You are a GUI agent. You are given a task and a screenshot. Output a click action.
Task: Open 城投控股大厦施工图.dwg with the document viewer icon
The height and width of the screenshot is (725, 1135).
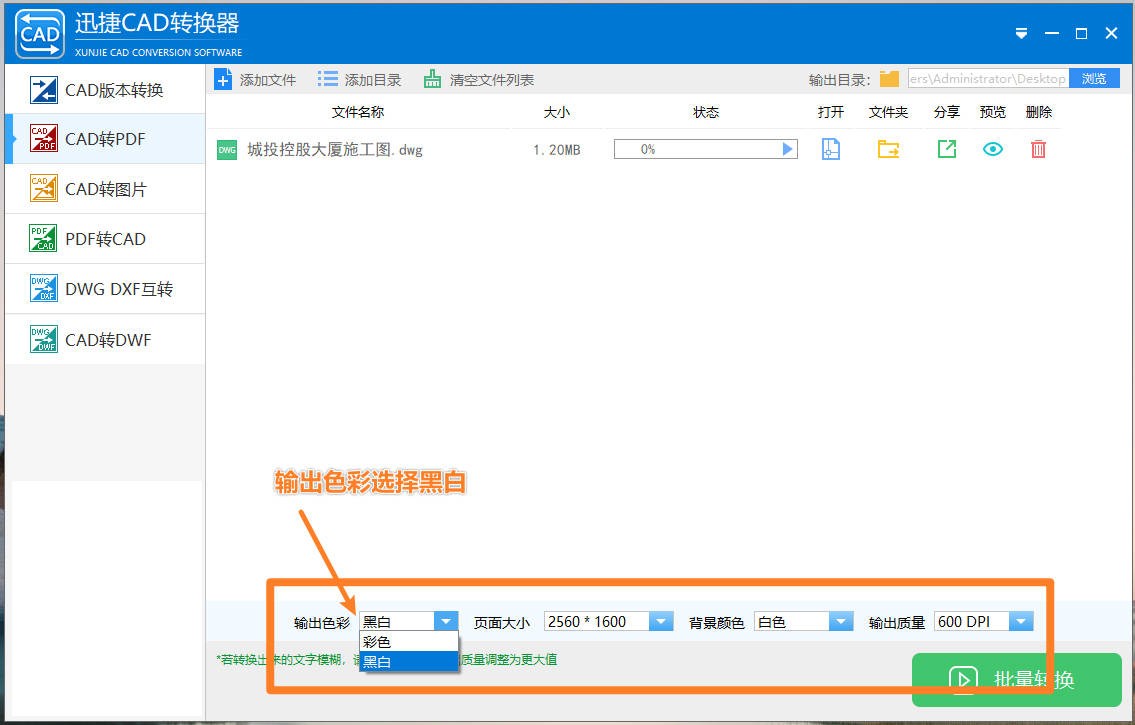coord(831,148)
